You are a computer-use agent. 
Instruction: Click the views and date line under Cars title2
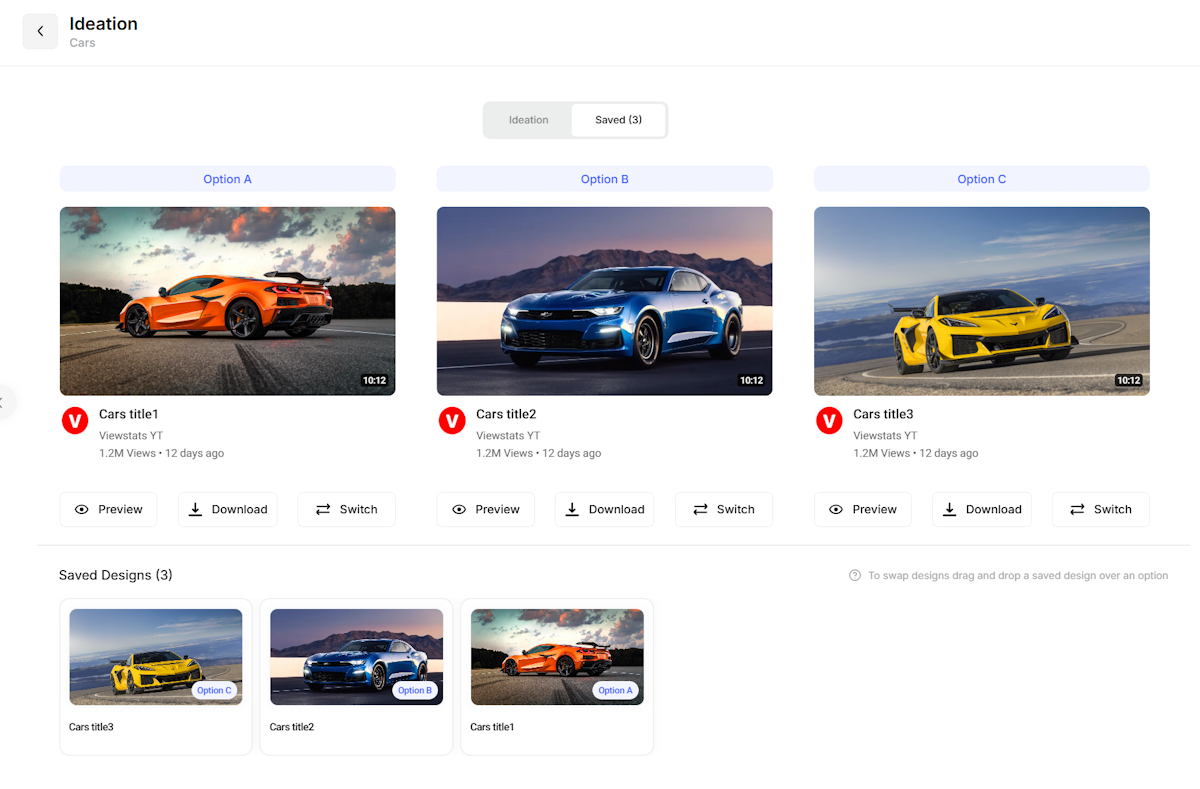click(538, 453)
